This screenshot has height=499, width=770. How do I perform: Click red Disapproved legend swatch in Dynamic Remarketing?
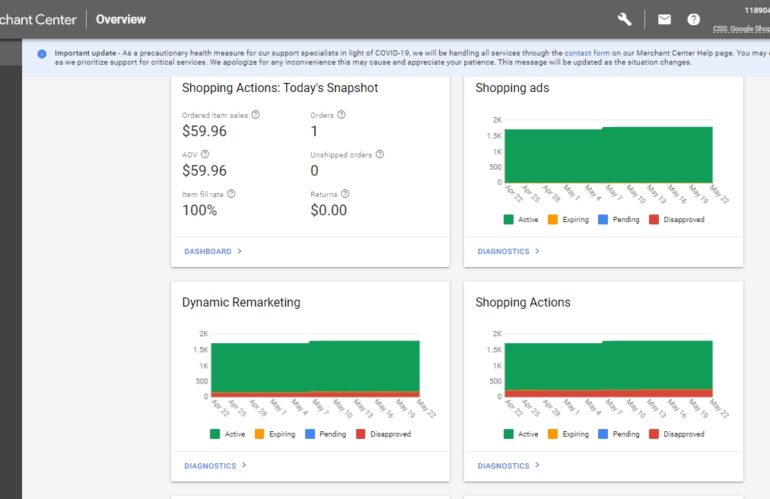click(361, 435)
